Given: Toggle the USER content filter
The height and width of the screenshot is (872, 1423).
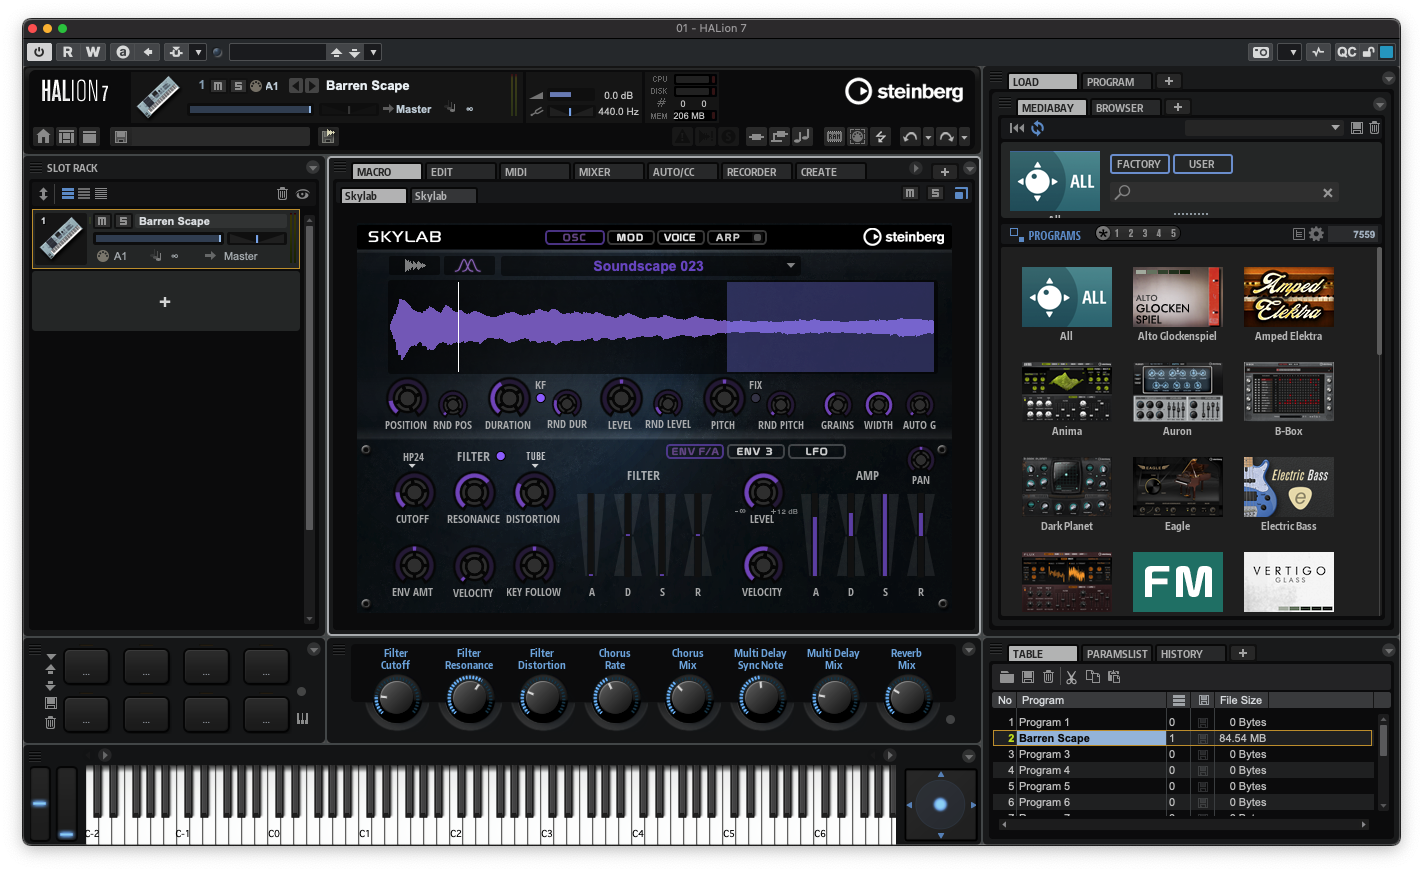Looking at the screenshot, I should (x=1202, y=164).
